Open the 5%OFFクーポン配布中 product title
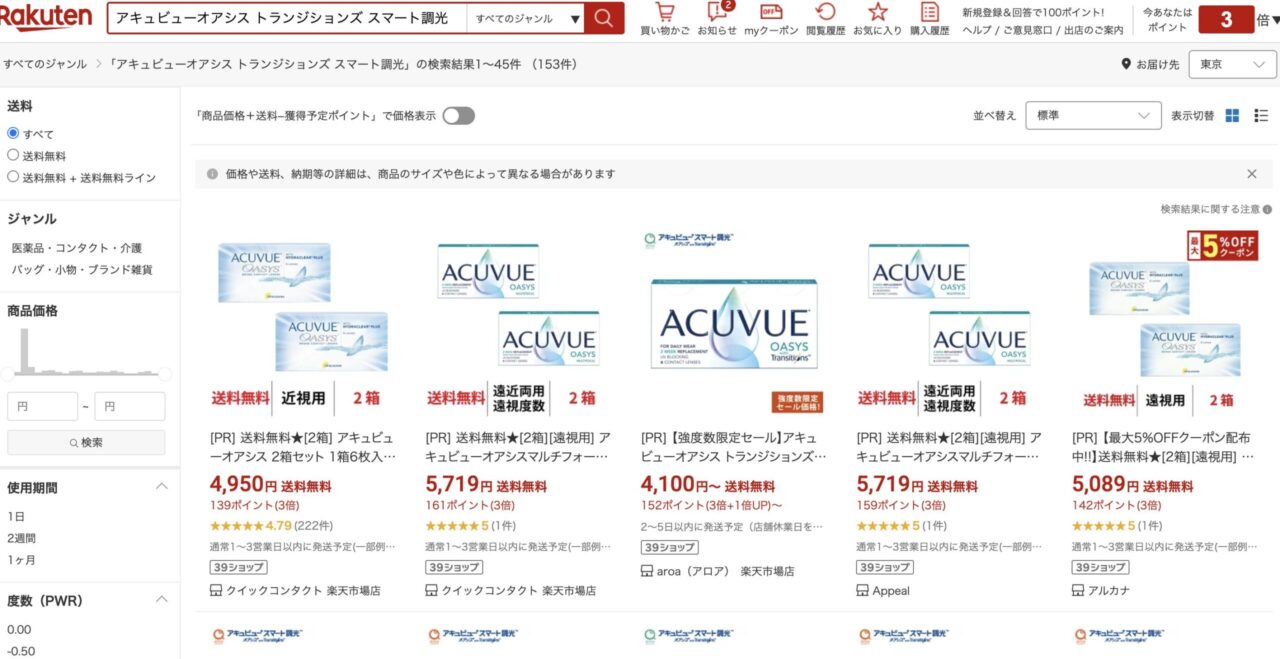The height and width of the screenshot is (659, 1280). (1164, 447)
